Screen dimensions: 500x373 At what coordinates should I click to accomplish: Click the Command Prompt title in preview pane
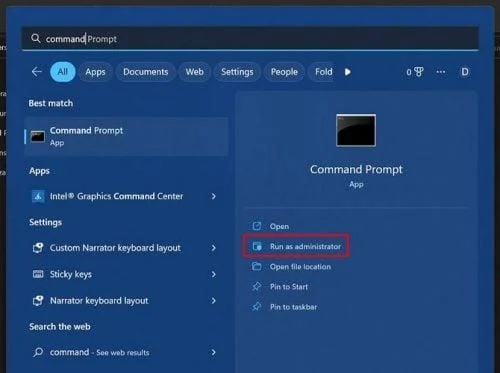(x=356, y=169)
